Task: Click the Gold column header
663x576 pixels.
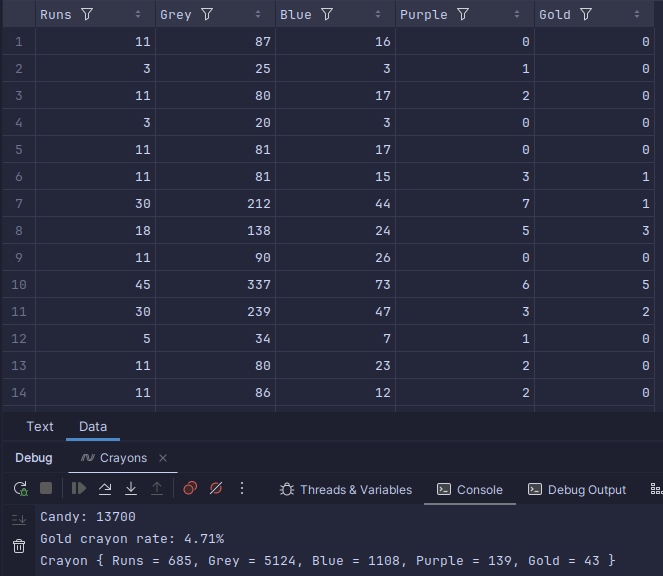Action: (x=595, y=15)
